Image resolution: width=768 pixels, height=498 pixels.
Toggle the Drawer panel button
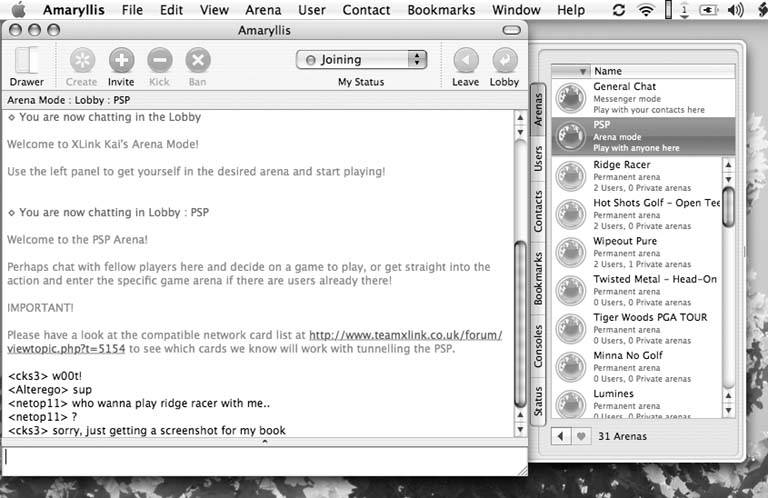point(27,60)
